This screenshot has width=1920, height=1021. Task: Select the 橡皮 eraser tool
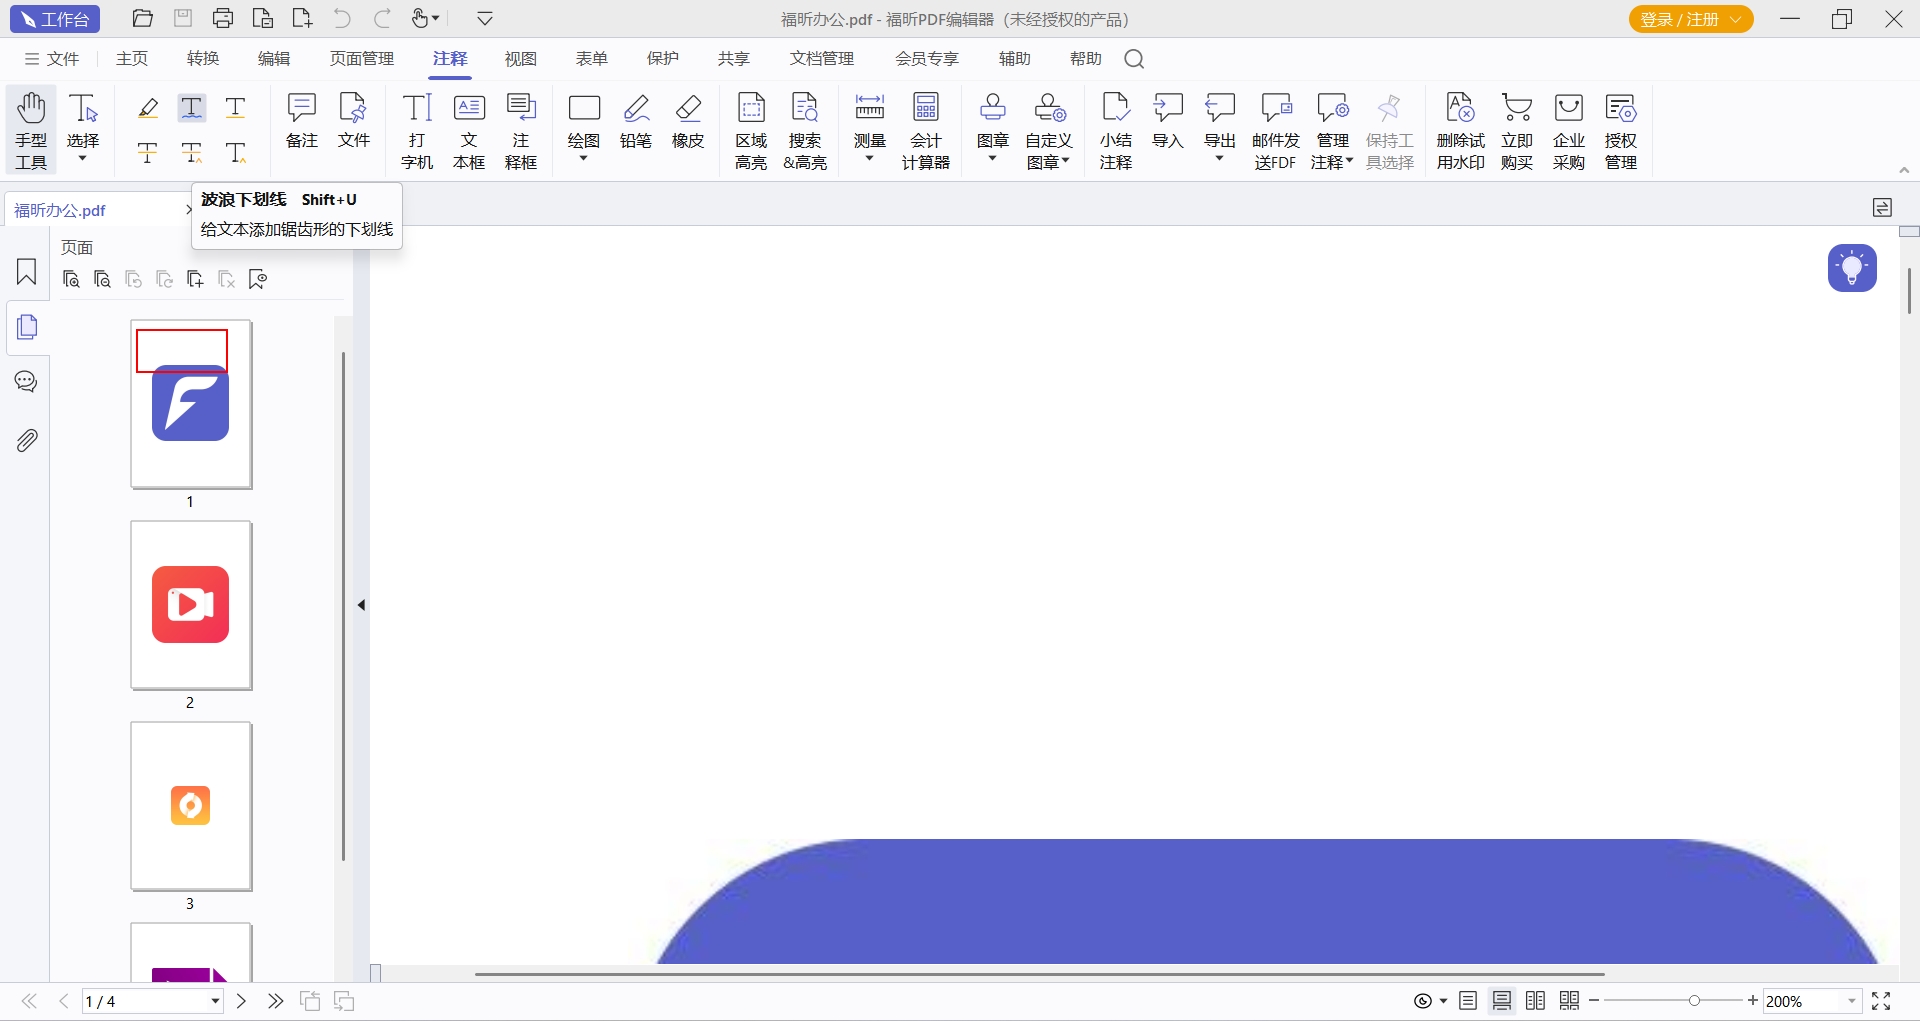[688, 122]
